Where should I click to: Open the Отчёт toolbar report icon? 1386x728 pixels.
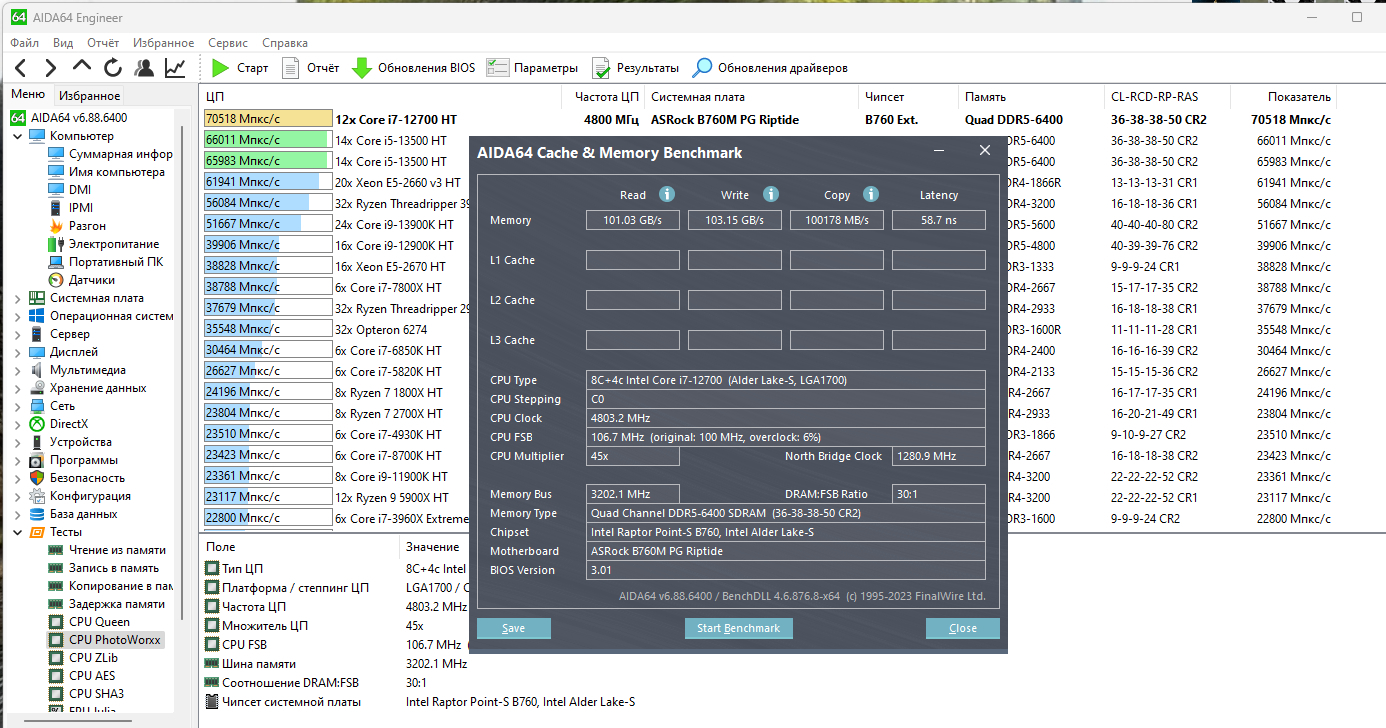pyautogui.click(x=291, y=68)
